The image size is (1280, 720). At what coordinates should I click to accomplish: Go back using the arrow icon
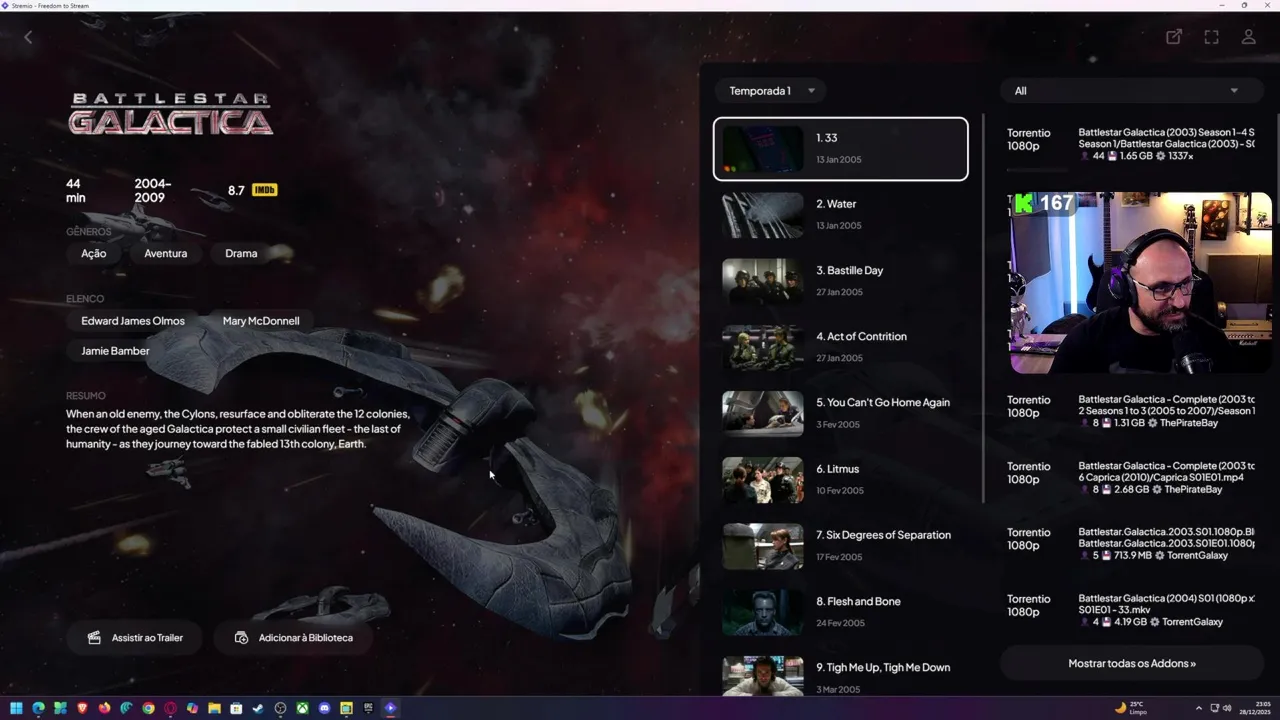(28, 37)
